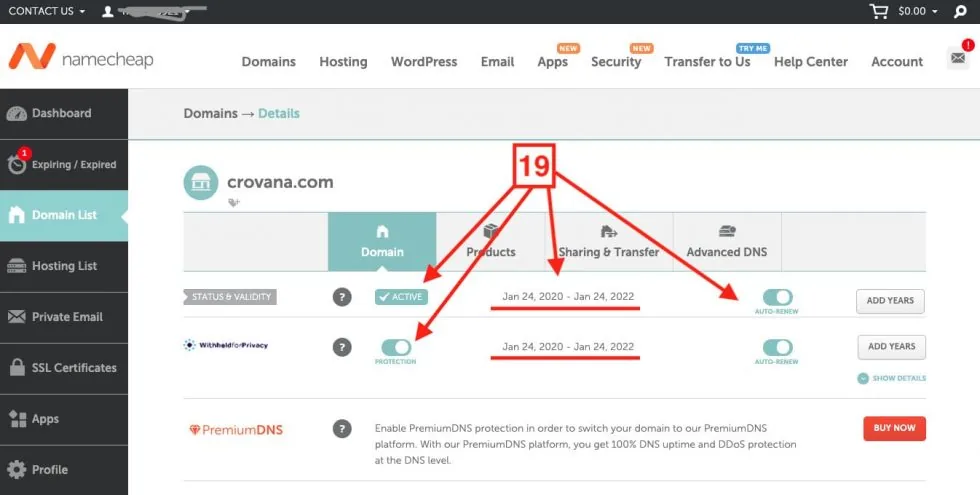Click the SSL Certificates padlock icon
Image resolution: width=980 pixels, height=495 pixels.
(17, 368)
